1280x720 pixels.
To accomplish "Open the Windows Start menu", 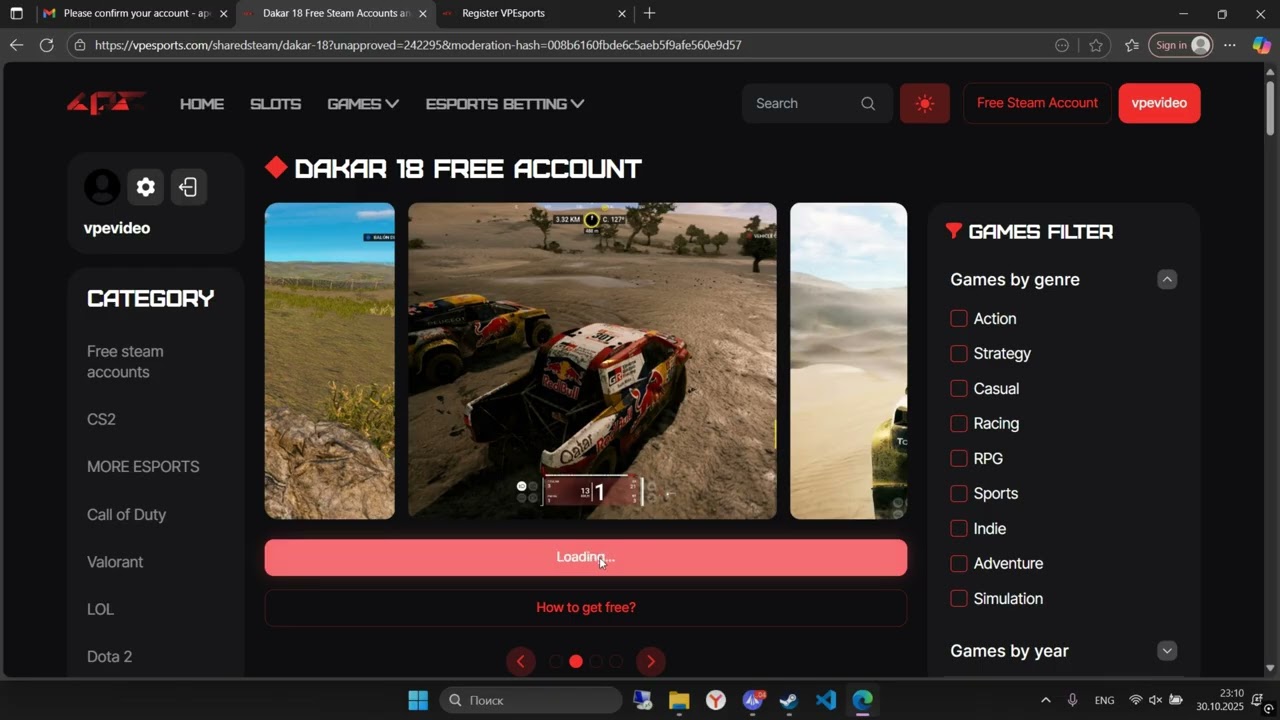I will tap(418, 700).
